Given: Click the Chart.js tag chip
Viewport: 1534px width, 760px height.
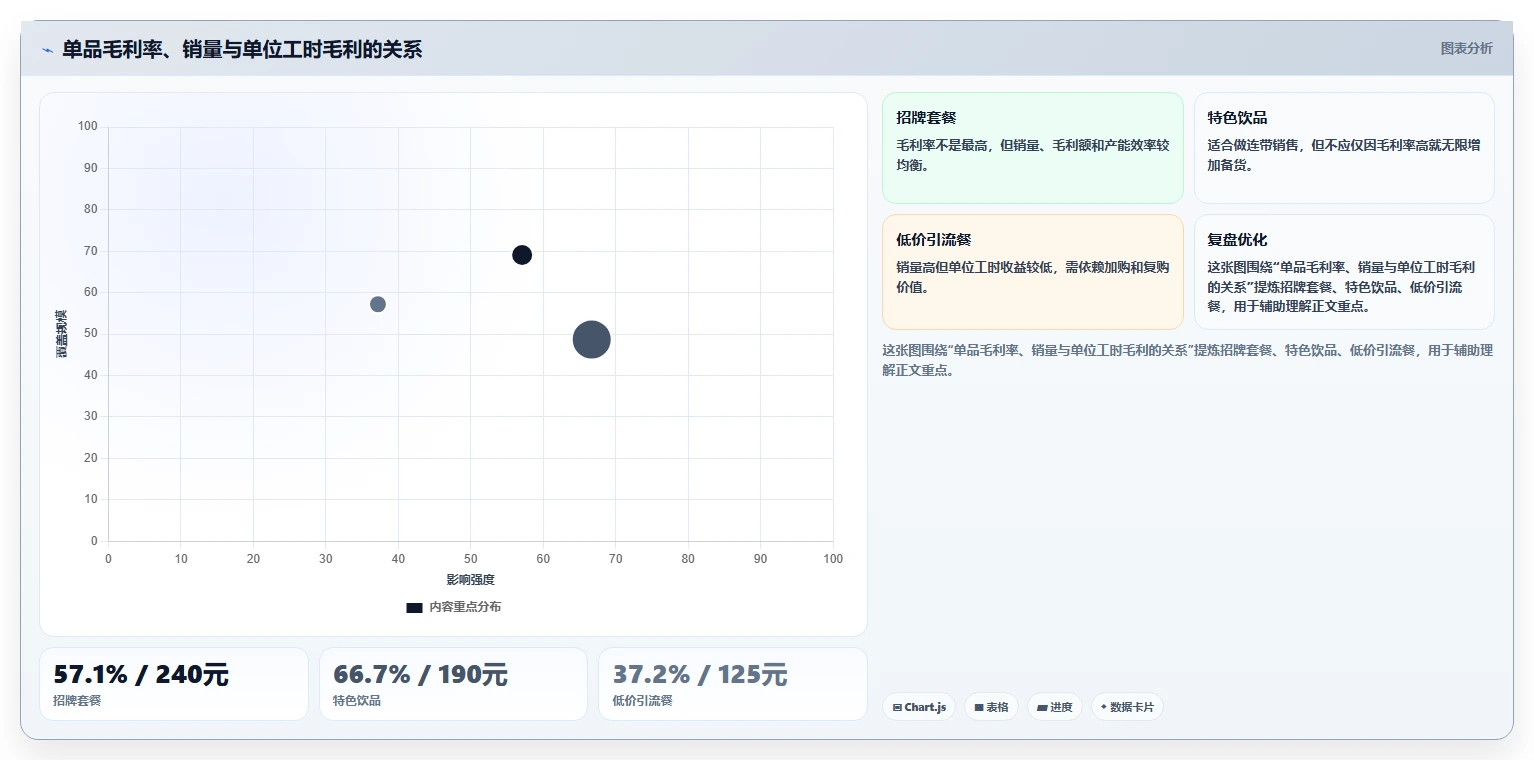Looking at the screenshot, I should coord(918,707).
